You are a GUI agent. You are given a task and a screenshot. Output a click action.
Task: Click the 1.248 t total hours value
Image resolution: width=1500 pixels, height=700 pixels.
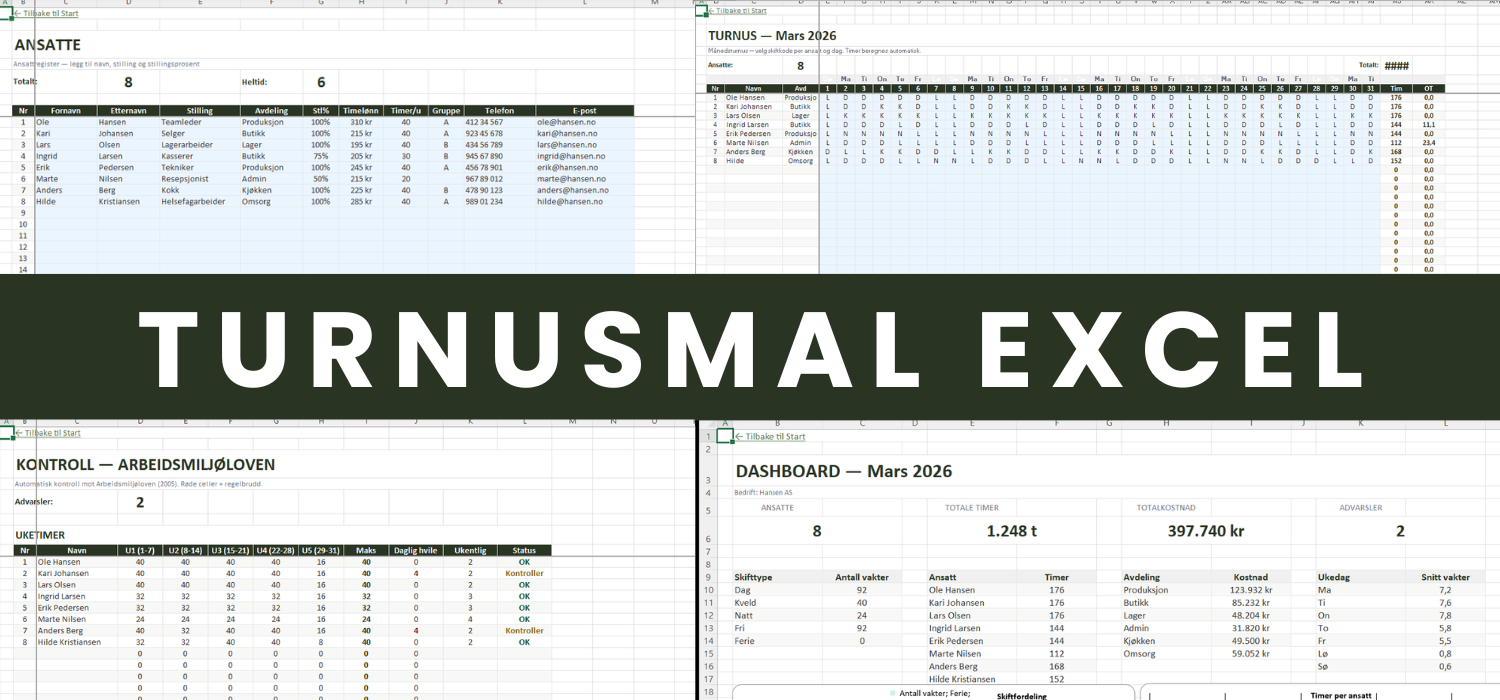(x=1011, y=531)
